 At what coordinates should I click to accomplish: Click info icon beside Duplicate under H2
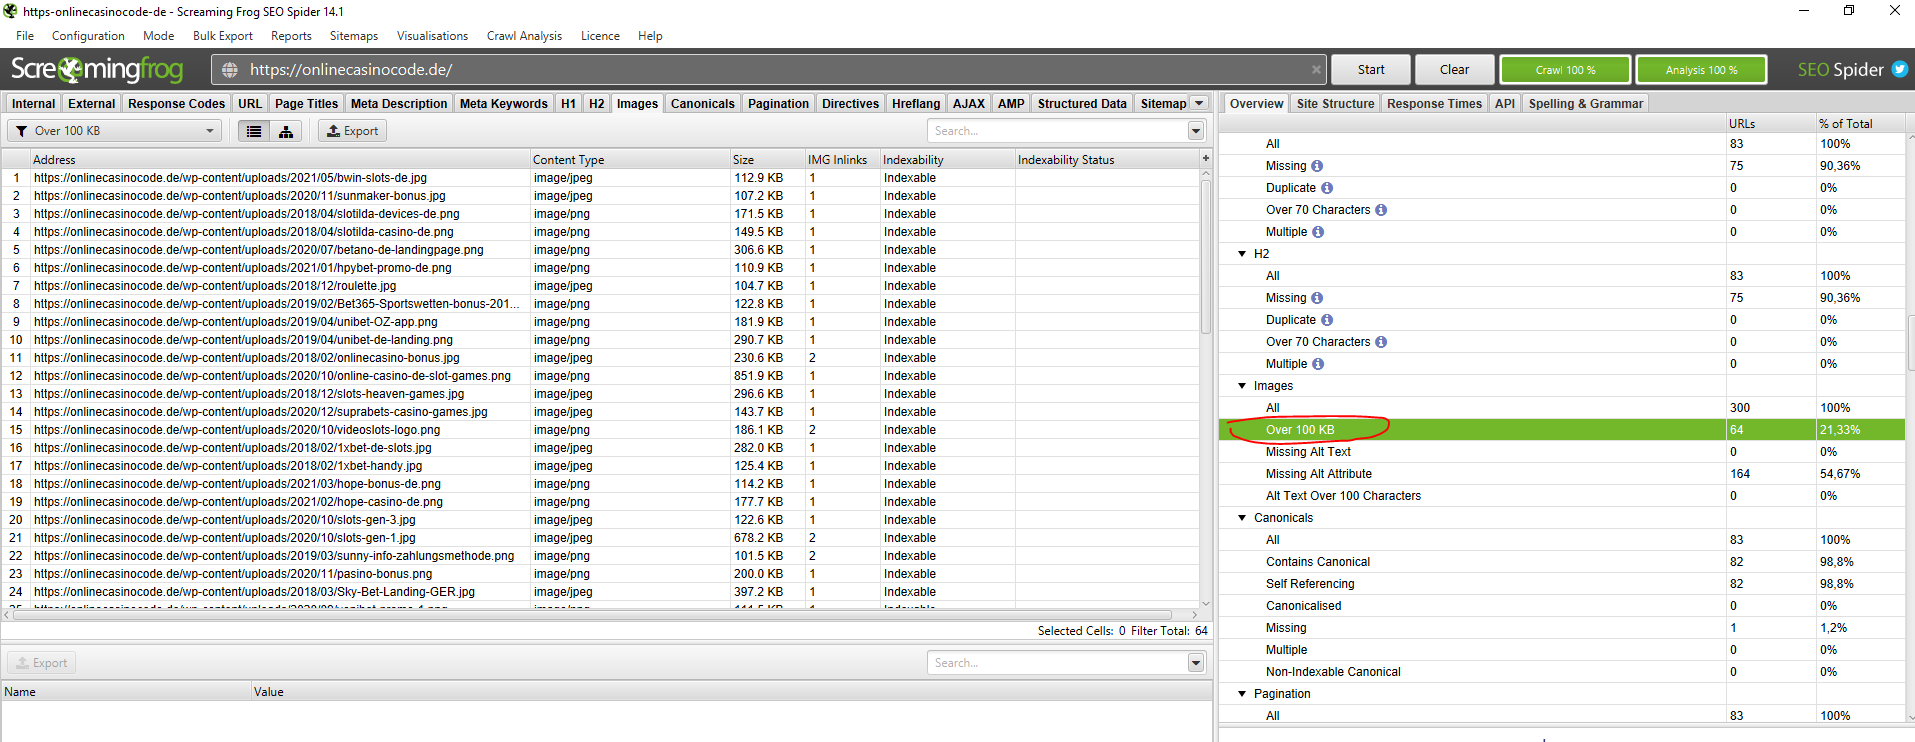1327,320
